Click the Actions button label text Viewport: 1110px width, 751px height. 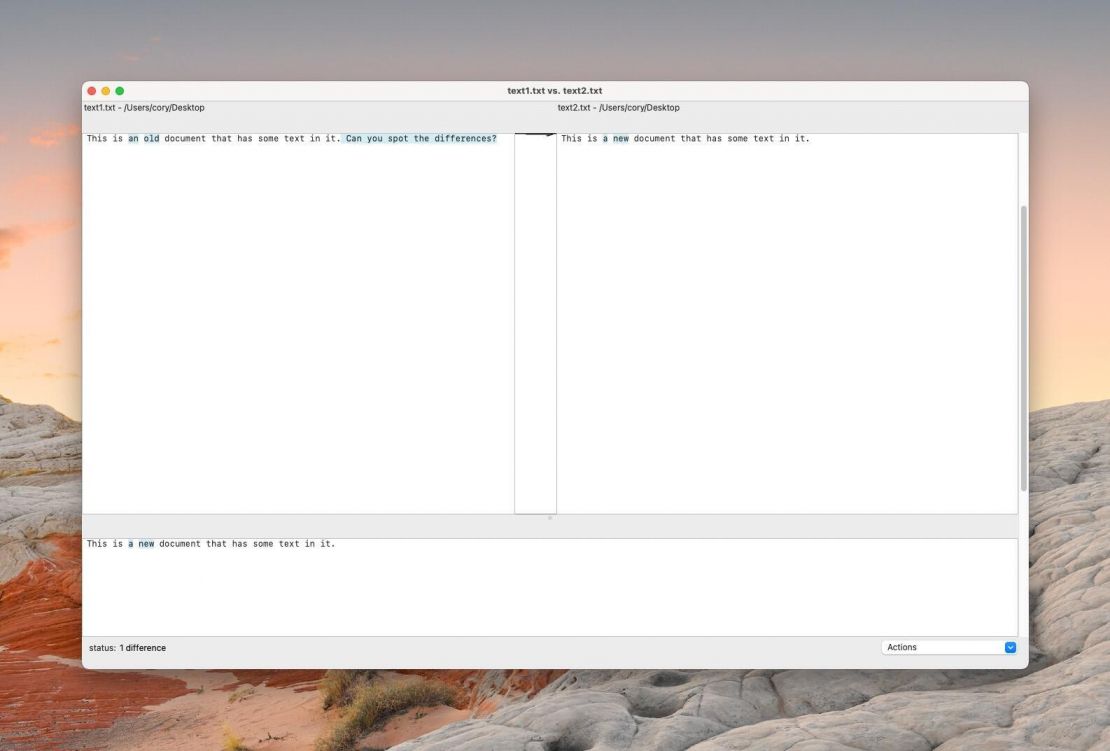pos(901,647)
